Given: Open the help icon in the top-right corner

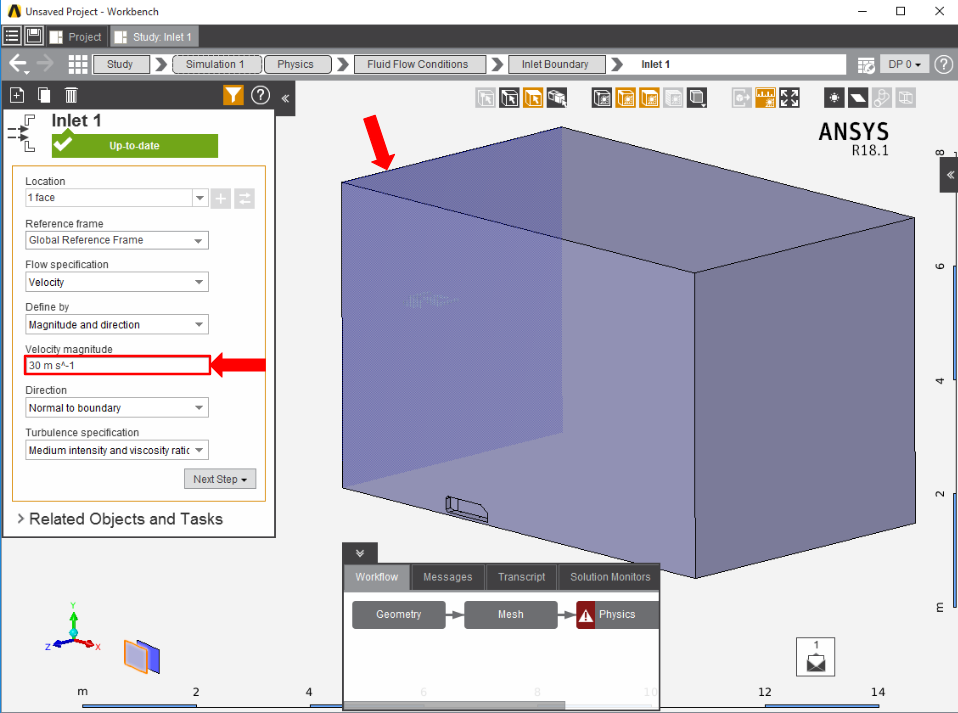Looking at the screenshot, I should click(x=944, y=64).
